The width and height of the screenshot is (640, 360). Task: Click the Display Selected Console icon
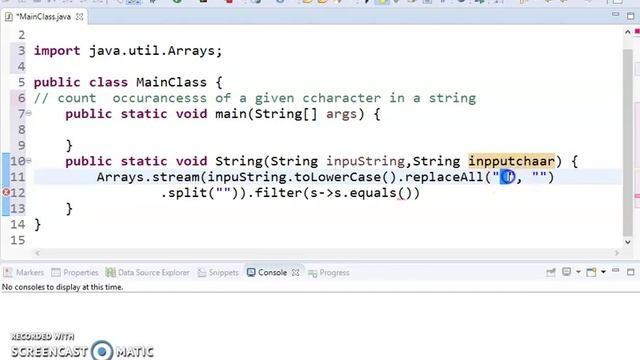(x=567, y=272)
